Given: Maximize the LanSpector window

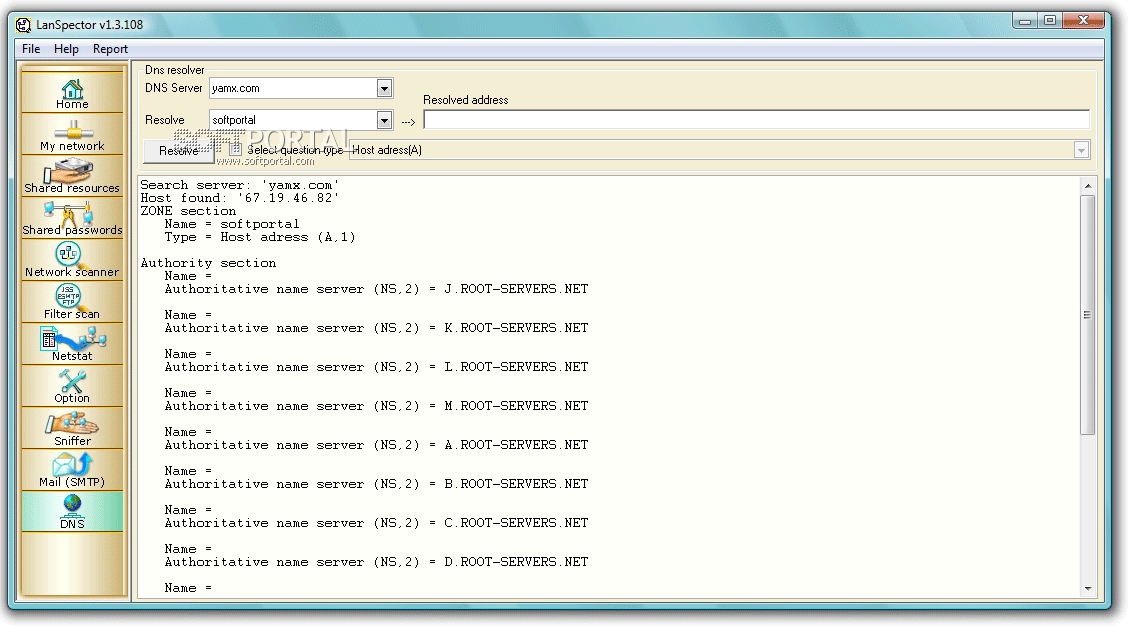Looking at the screenshot, I should (x=1050, y=21).
